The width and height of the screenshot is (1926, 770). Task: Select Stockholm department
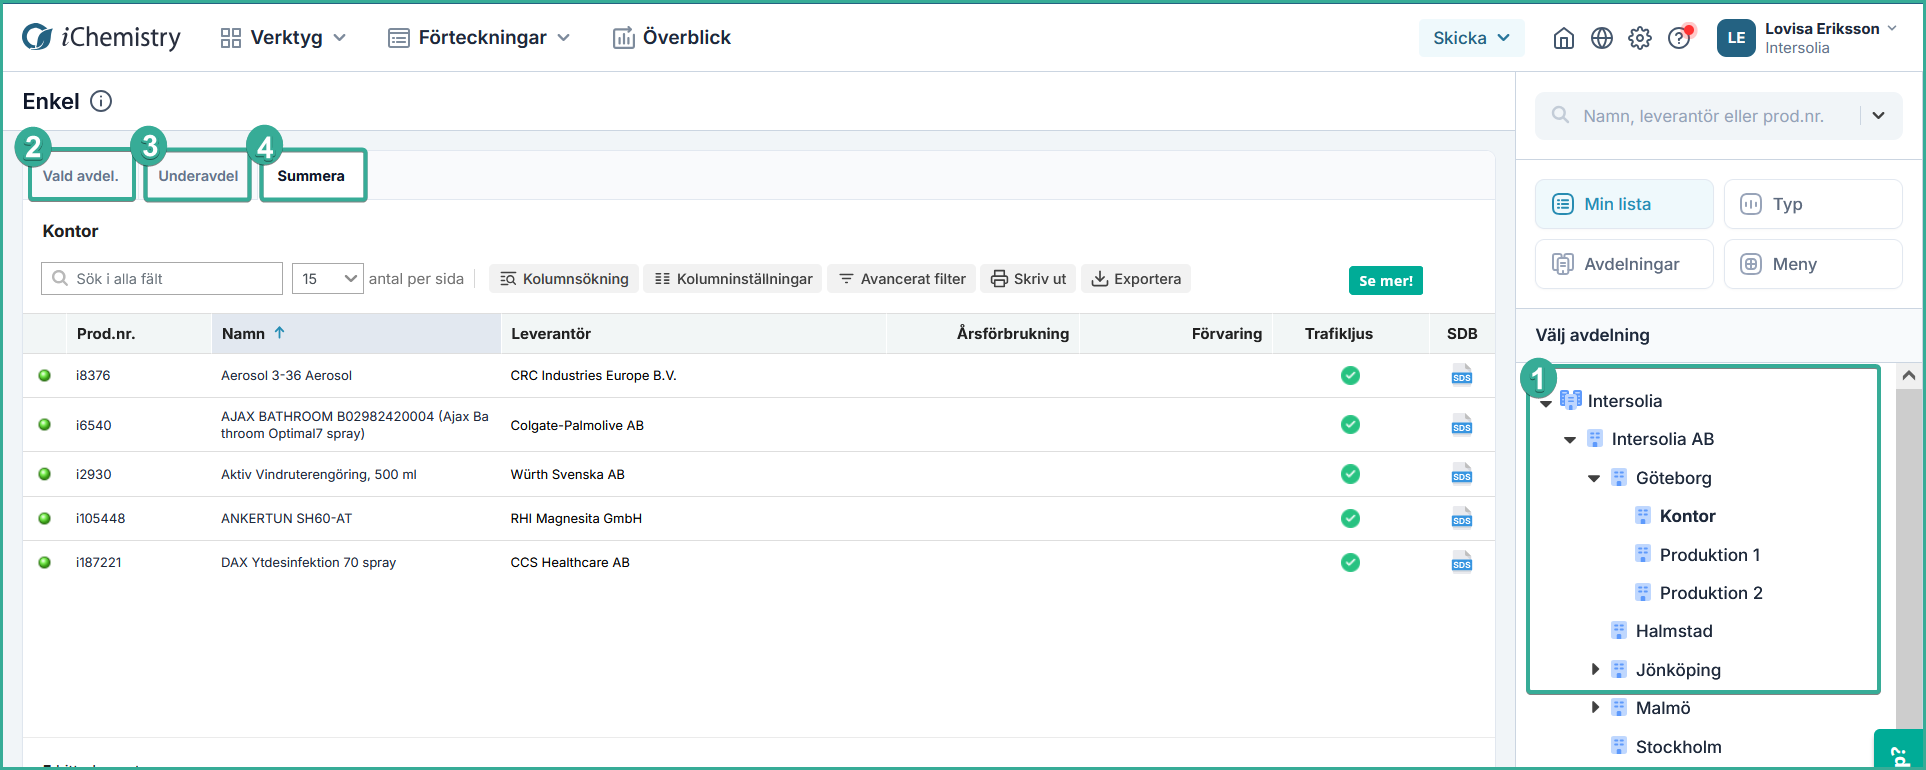click(1678, 747)
